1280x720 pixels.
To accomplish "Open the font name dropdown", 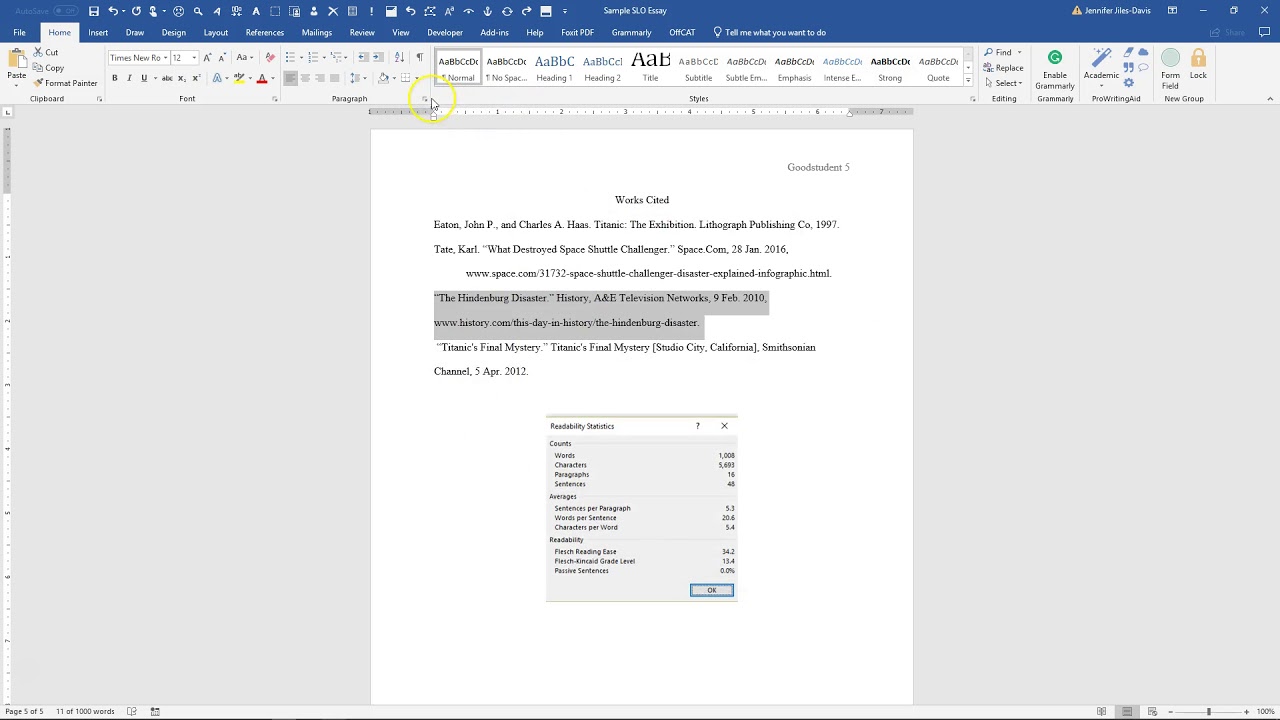I will (x=165, y=58).
